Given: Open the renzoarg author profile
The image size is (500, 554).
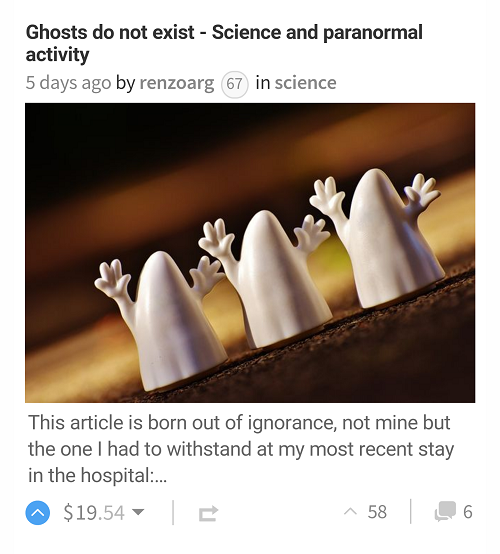Looking at the screenshot, I should [177, 83].
